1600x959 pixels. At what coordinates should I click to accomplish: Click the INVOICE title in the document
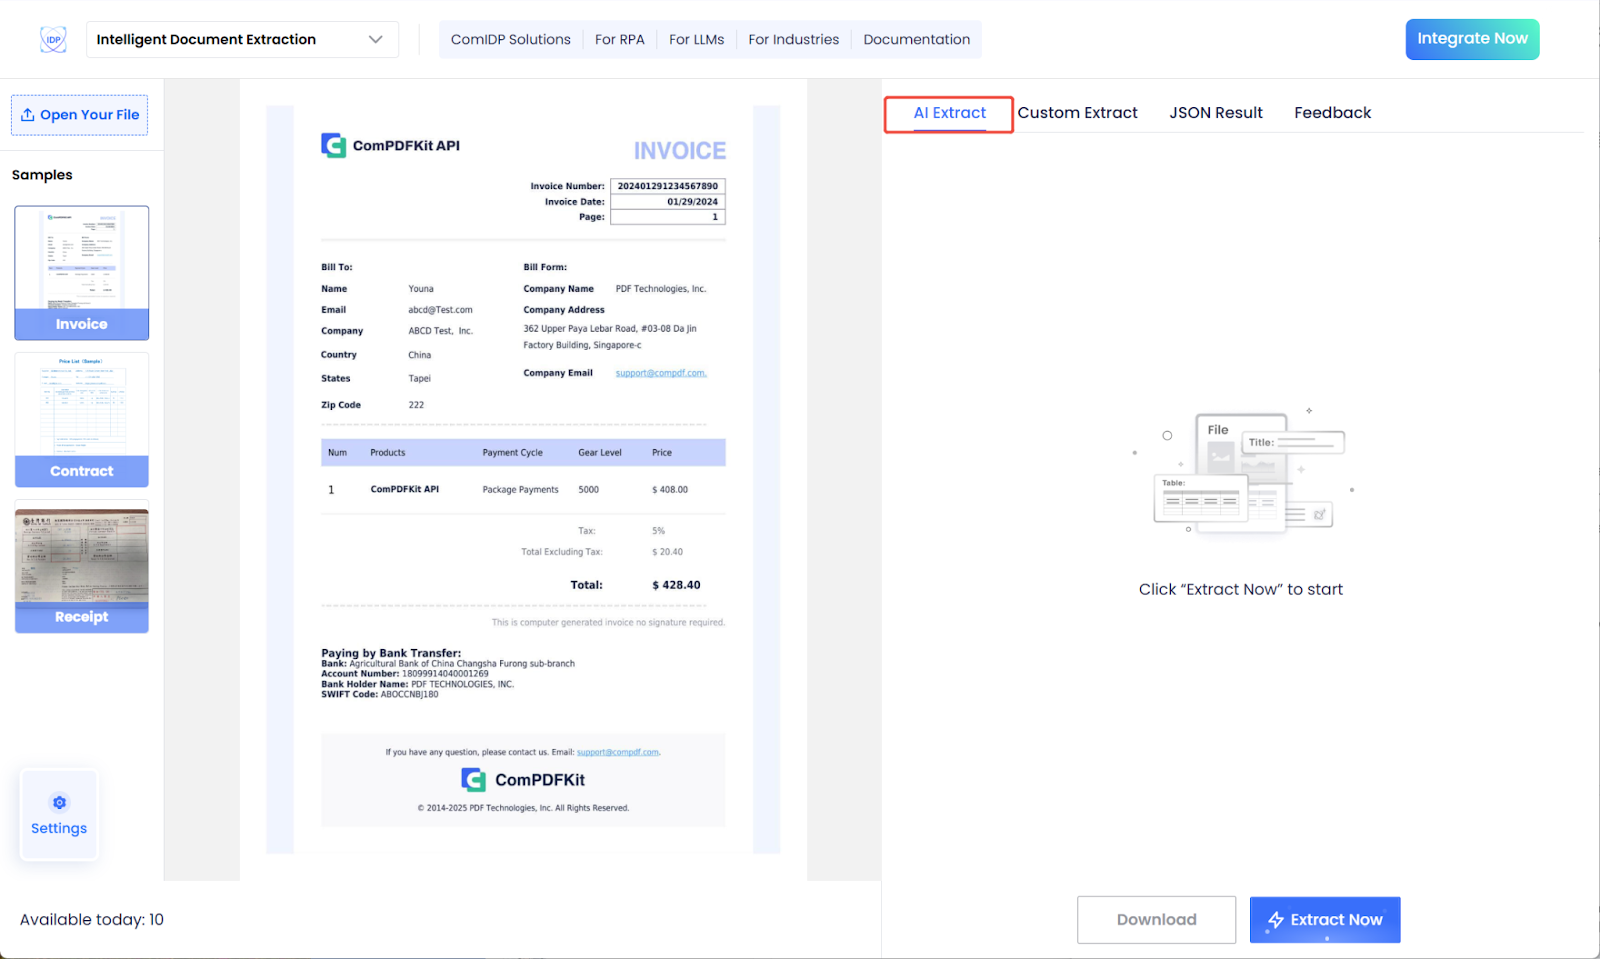click(680, 151)
